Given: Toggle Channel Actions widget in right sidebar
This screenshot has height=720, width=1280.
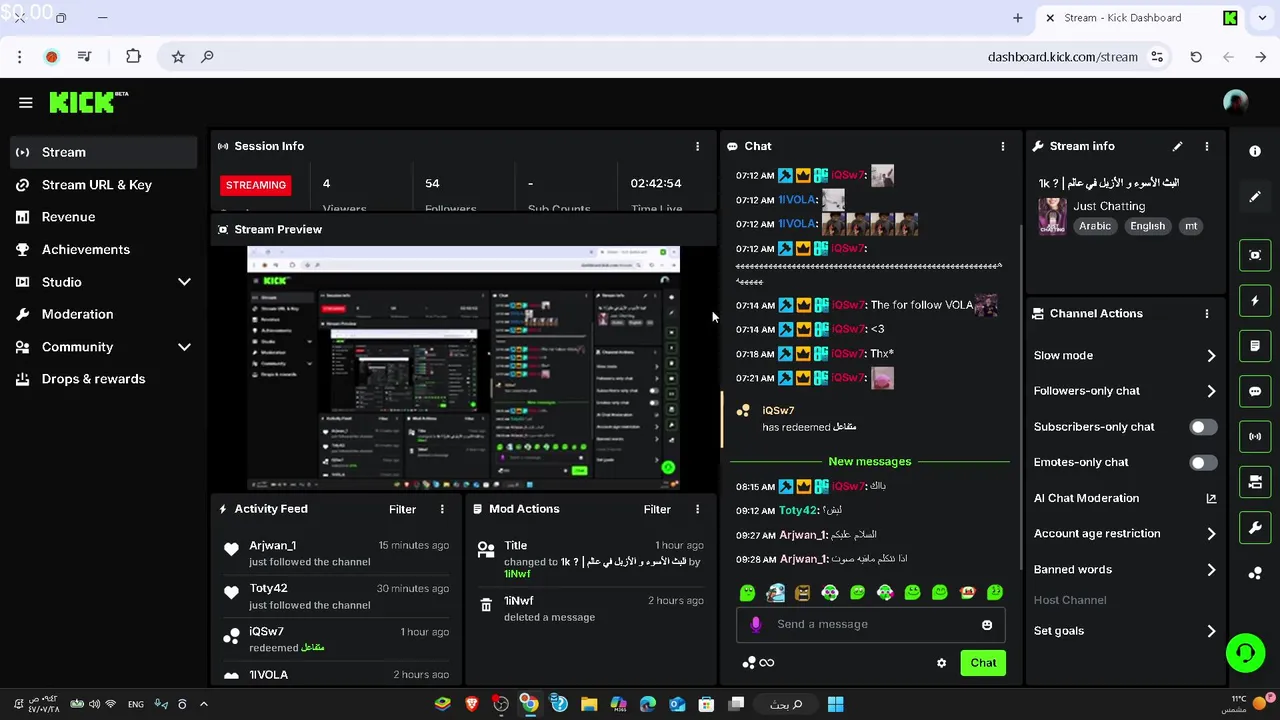Looking at the screenshot, I should pyautogui.click(x=1255, y=482).
